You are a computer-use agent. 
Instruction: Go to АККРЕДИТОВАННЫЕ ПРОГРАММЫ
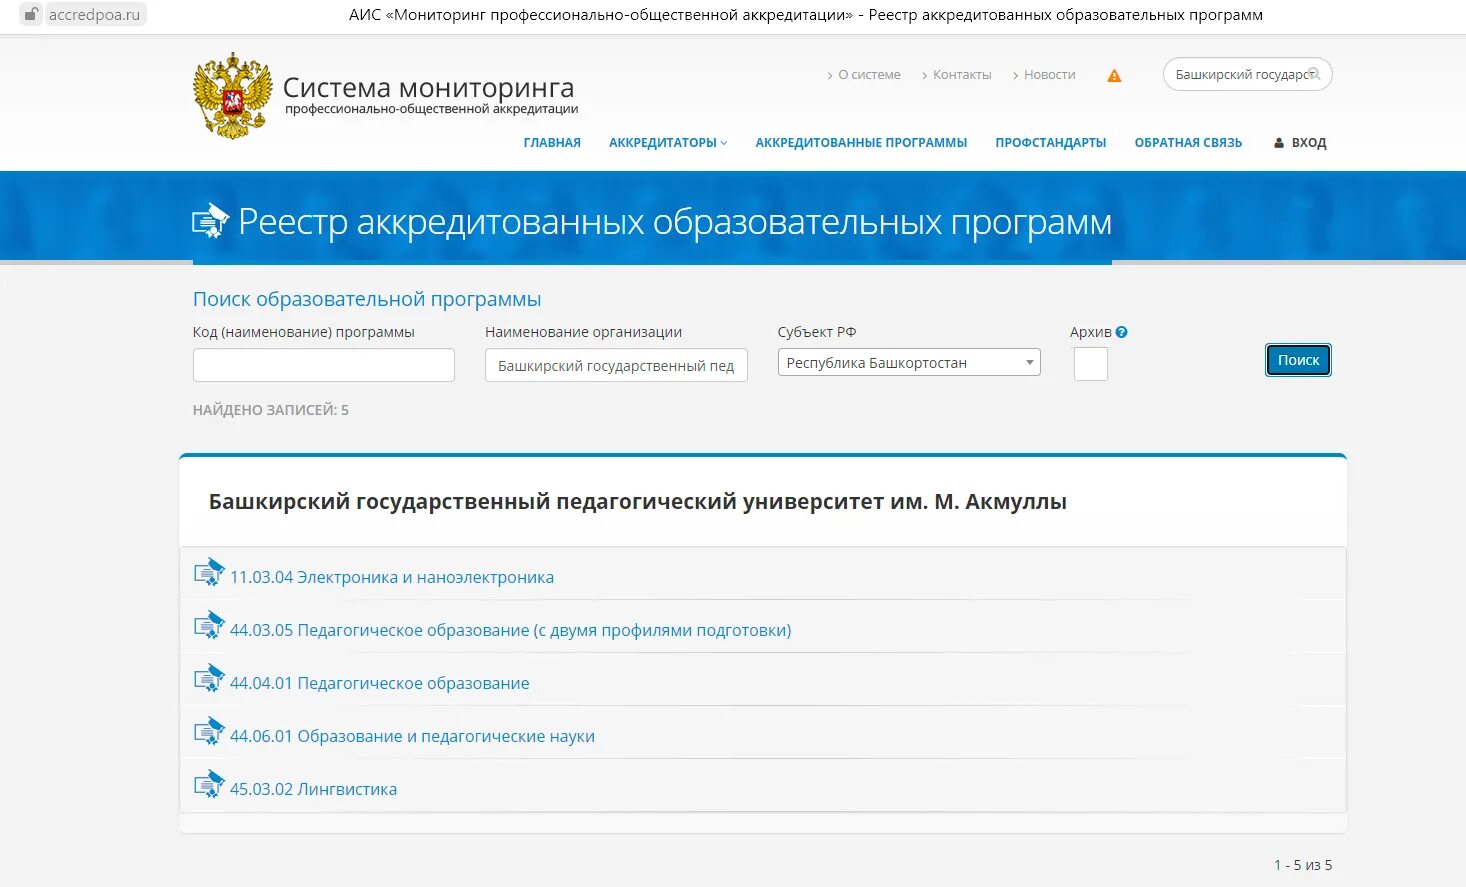pos(861,143)
